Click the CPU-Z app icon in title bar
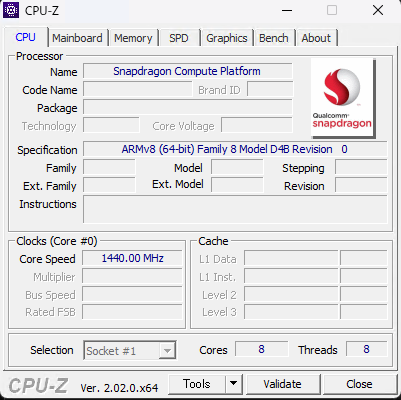Viewport: 401px width, 400px height. click(11, 10)
